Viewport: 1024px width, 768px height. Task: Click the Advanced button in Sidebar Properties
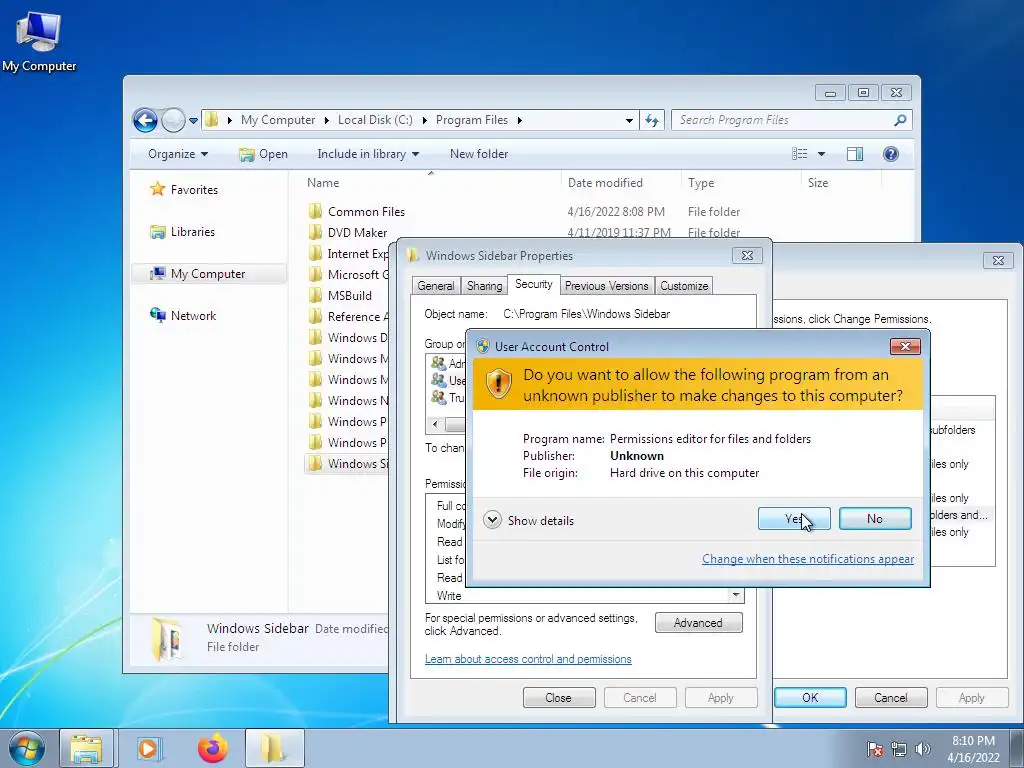point(699,622)
